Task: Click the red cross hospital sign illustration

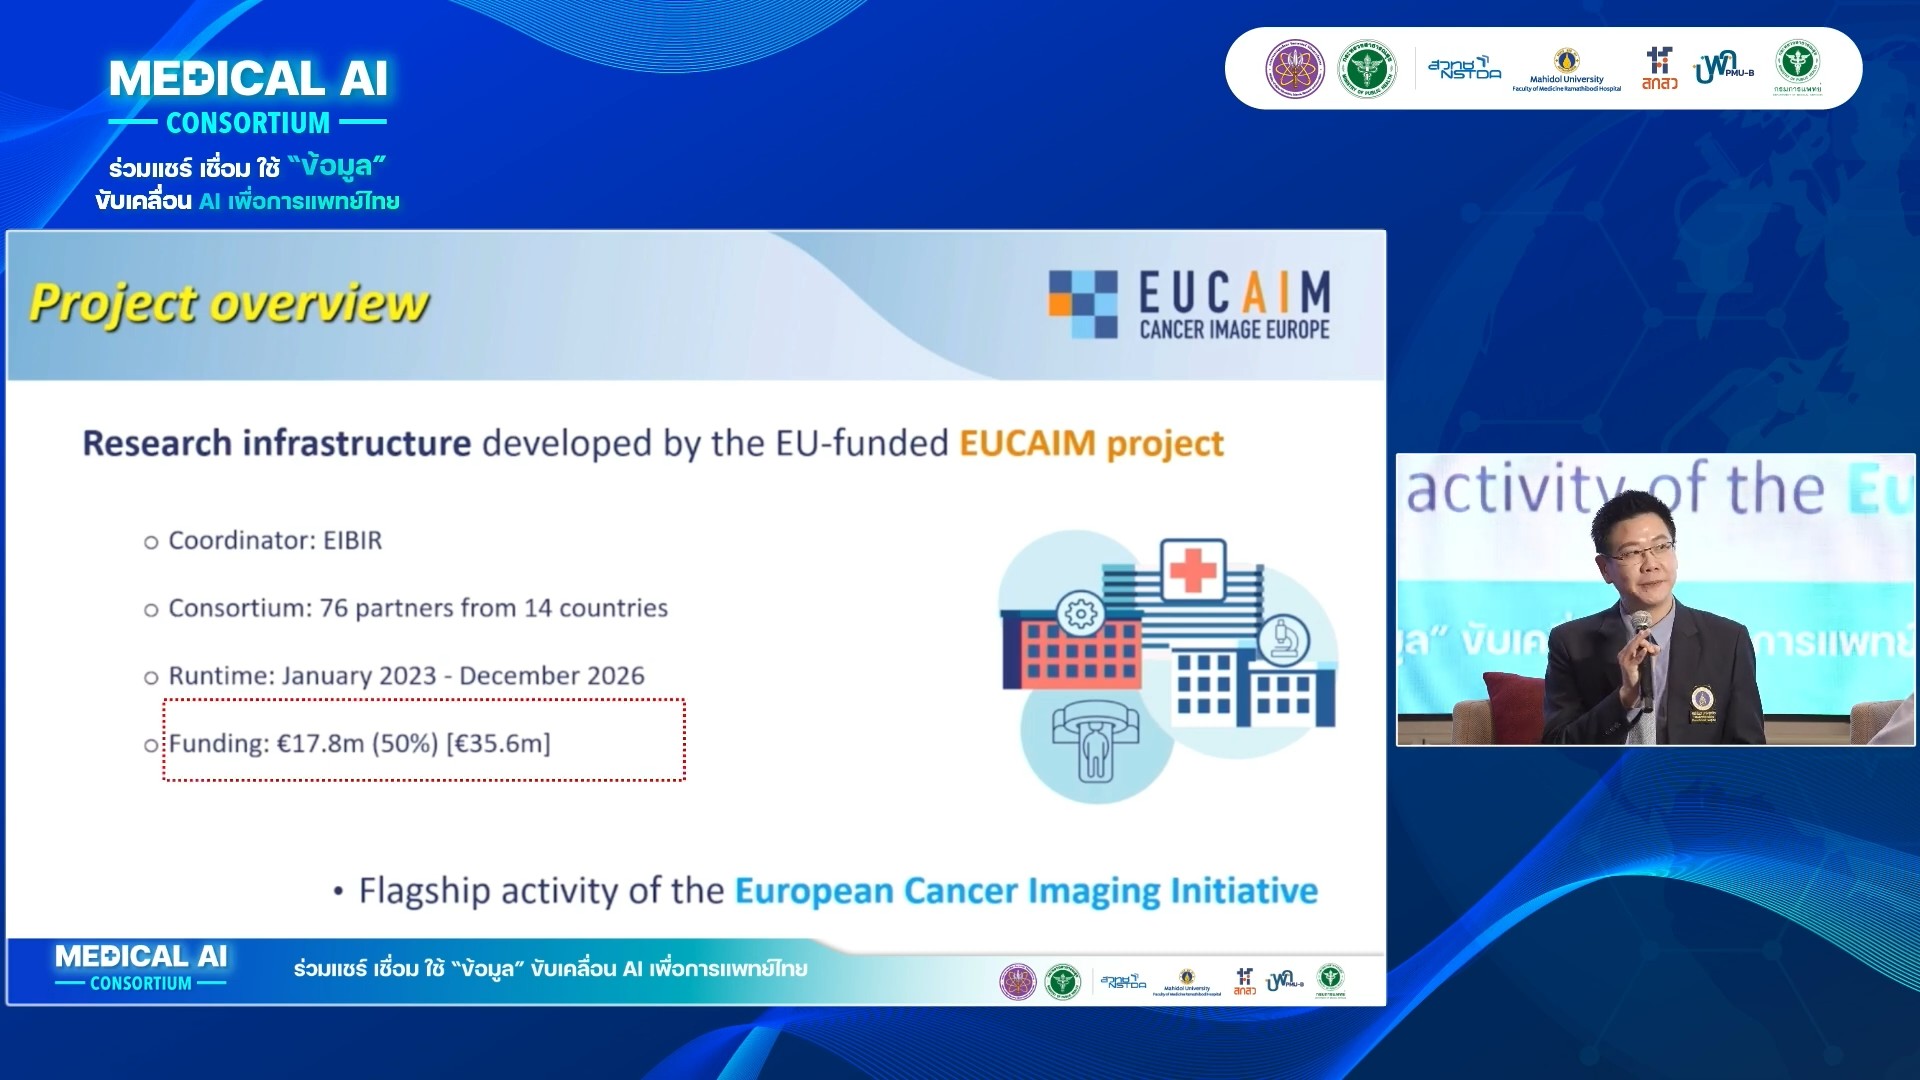Action: [x=1193, y=570]
